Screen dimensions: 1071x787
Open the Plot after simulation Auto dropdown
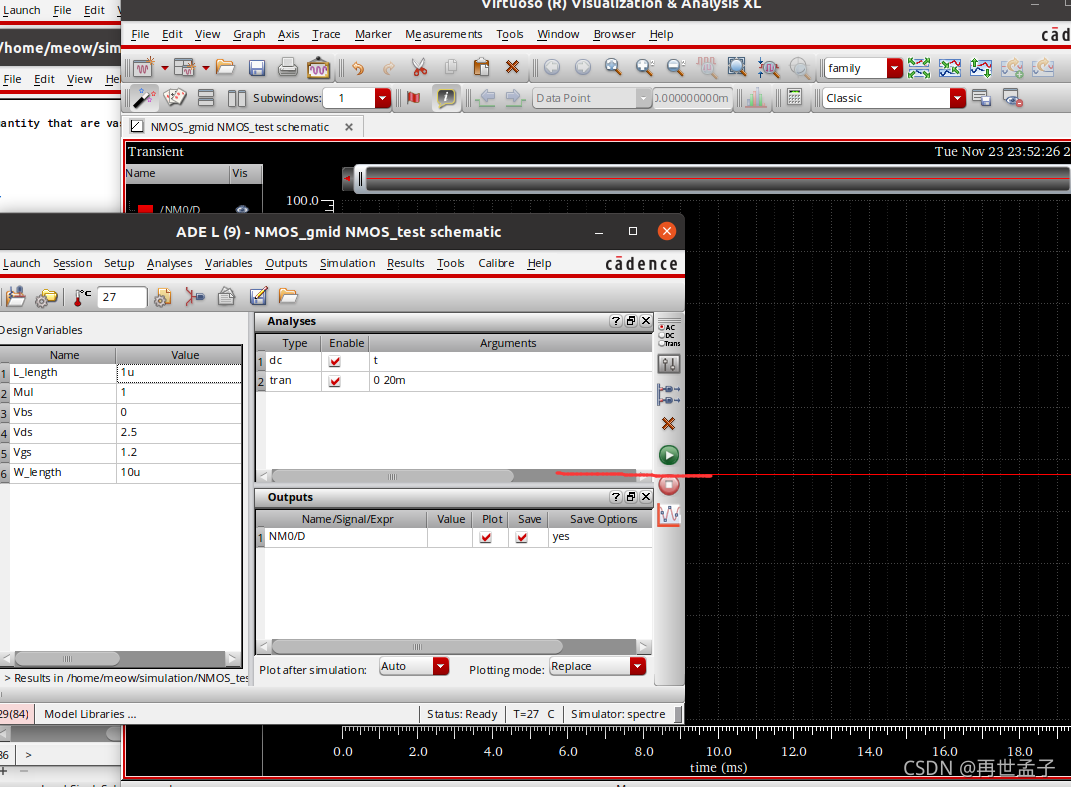click(x=441, y=666)
